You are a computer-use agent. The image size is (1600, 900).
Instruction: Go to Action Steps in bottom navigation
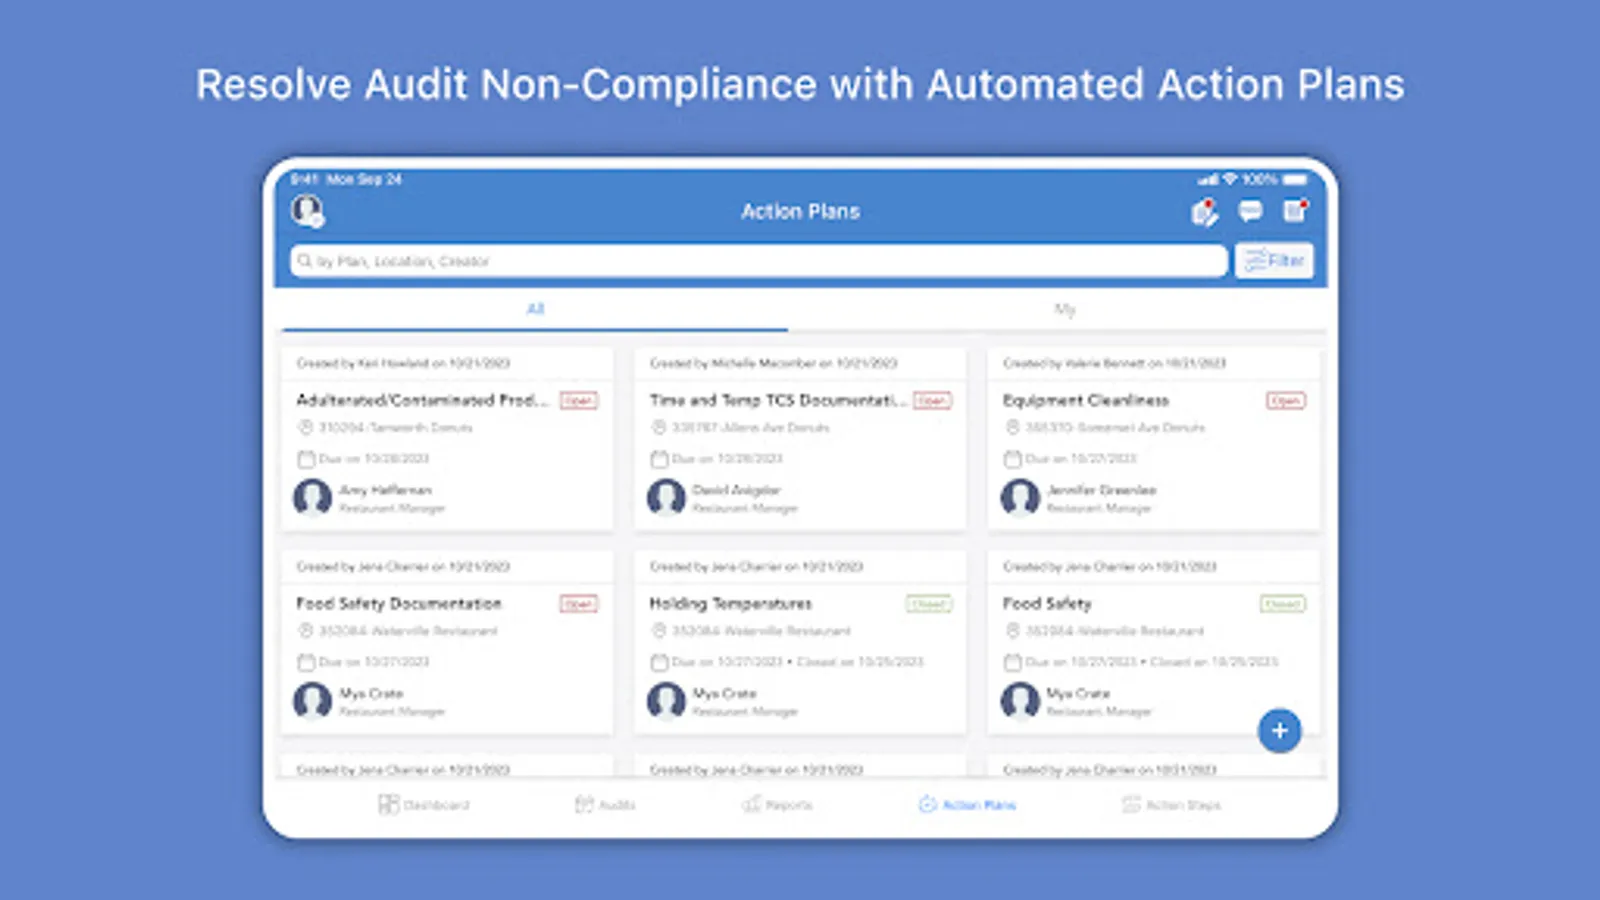coord(1171,804)
